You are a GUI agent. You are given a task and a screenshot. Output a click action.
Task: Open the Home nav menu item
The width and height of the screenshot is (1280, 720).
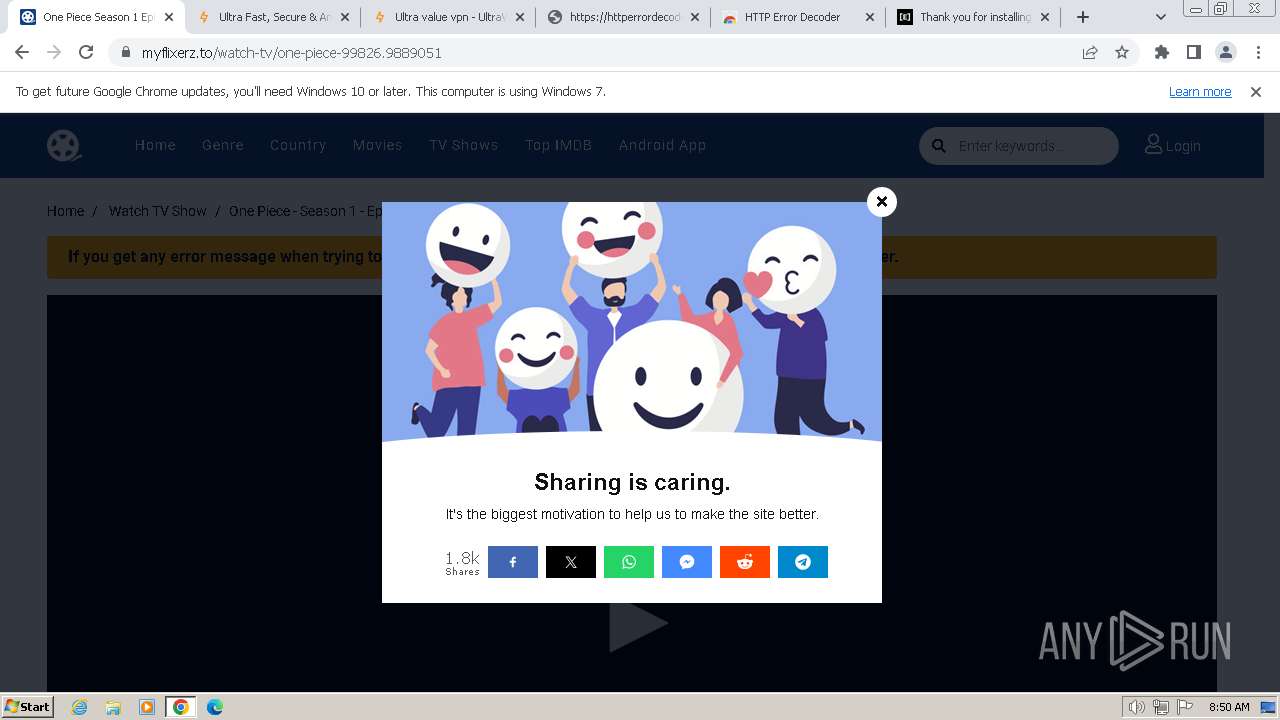pos(155,145)
